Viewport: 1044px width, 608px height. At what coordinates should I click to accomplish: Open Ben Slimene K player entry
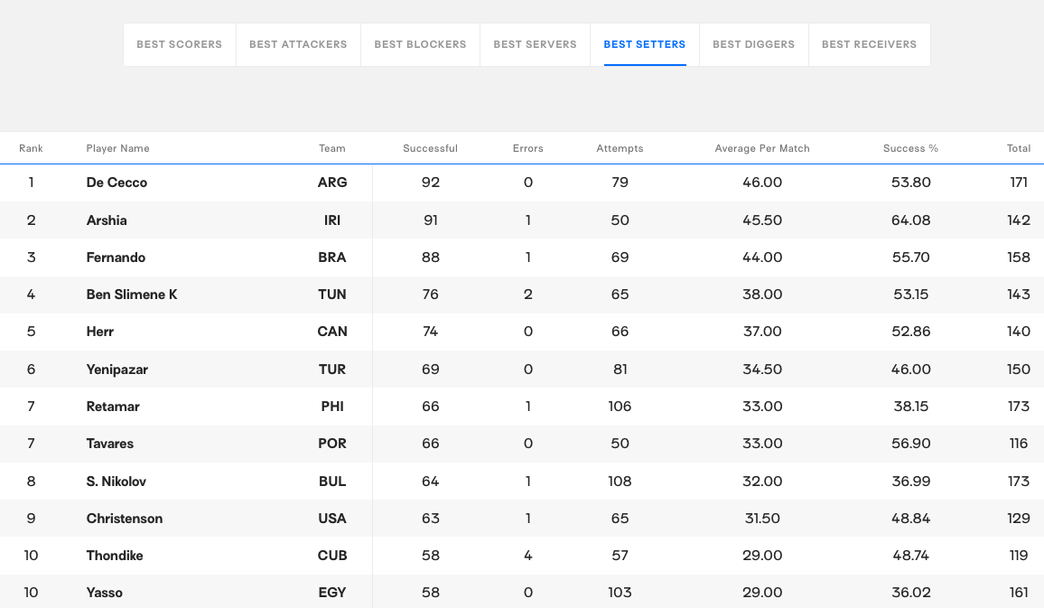point(132,295)
